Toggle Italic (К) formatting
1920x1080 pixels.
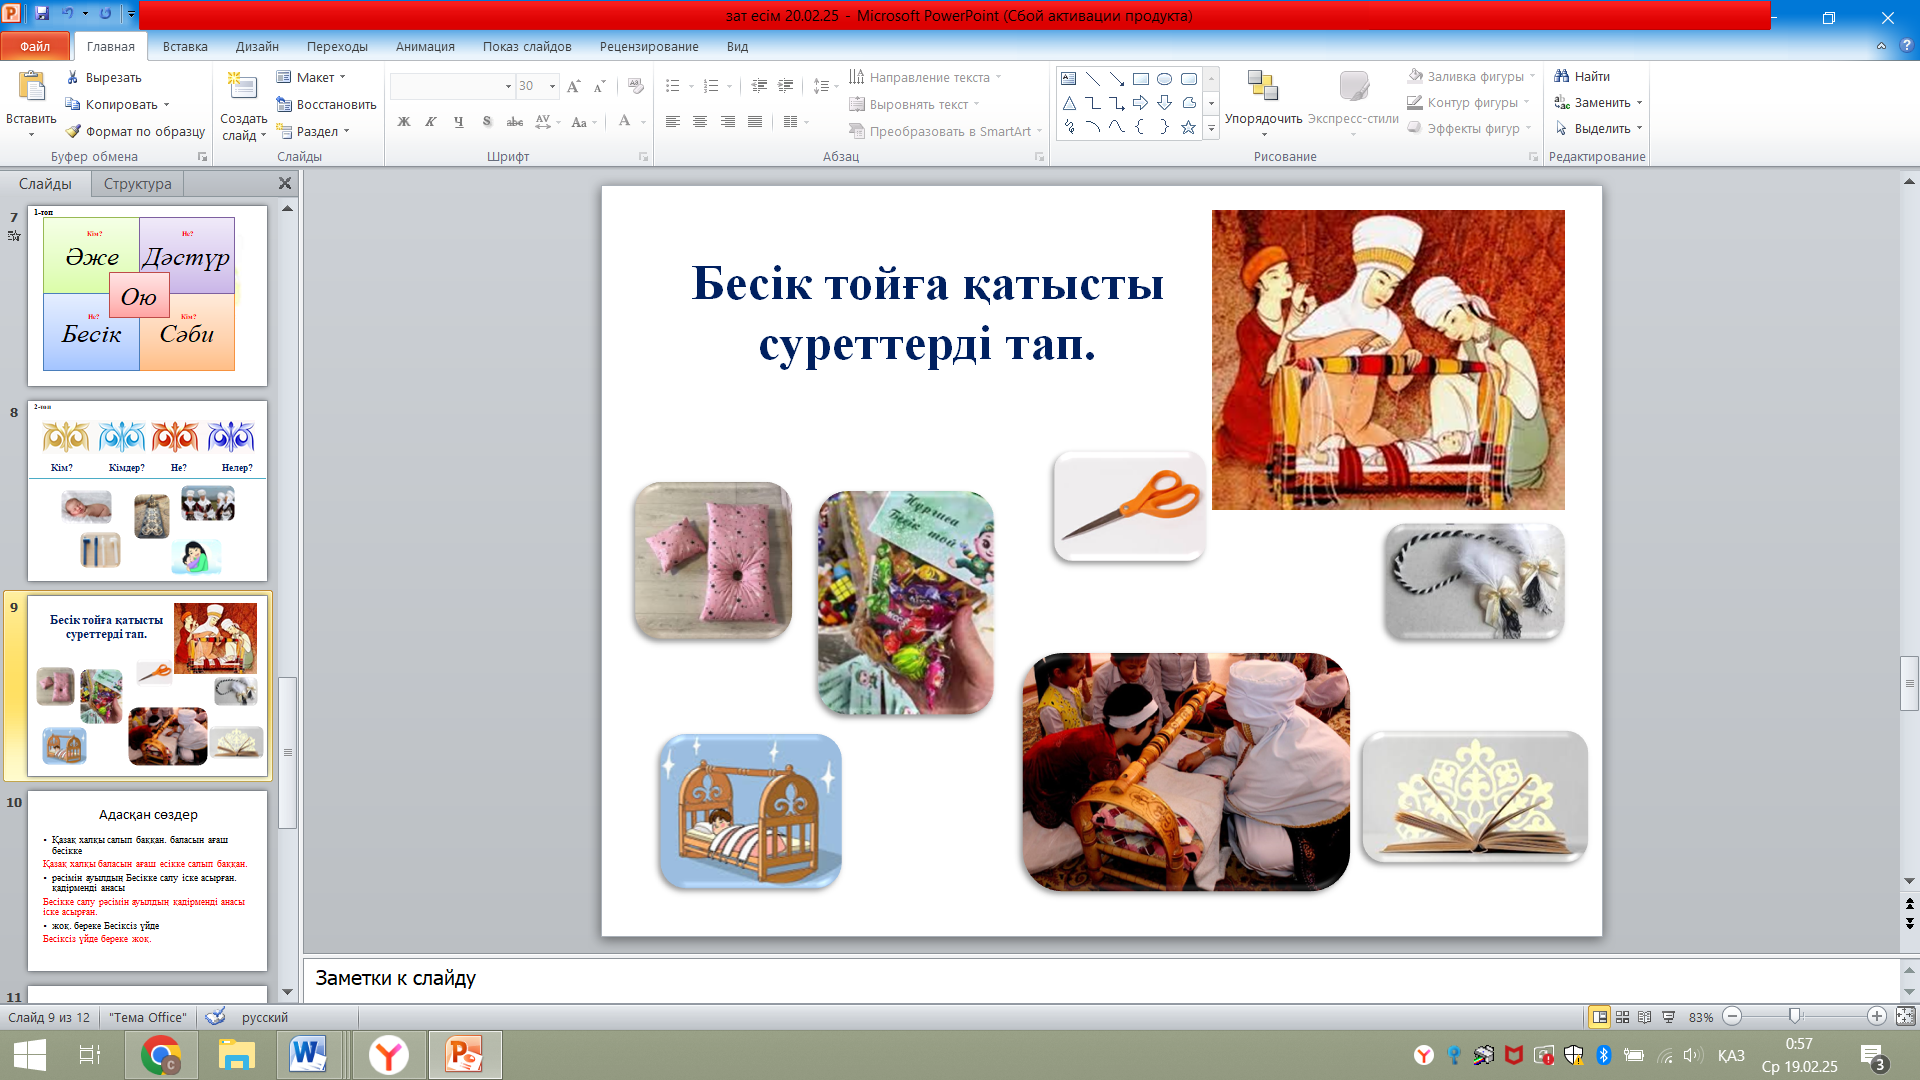pos(431,122)
